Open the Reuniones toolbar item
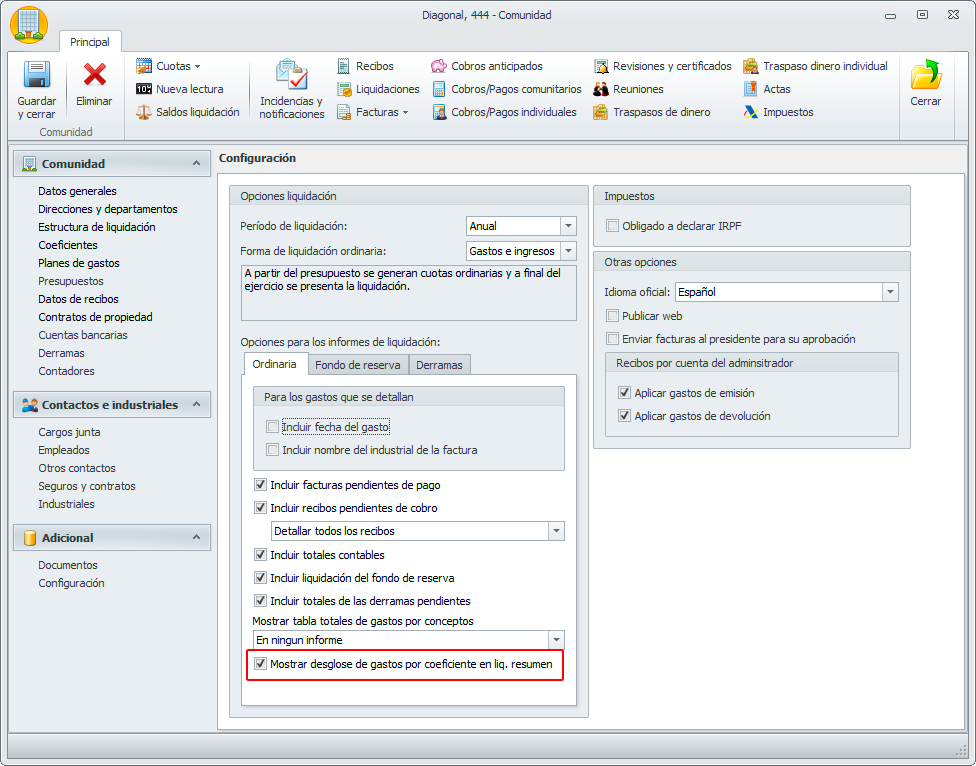Image resolution: width=976 pixels, height=766 pixels. tap(628, 89)
